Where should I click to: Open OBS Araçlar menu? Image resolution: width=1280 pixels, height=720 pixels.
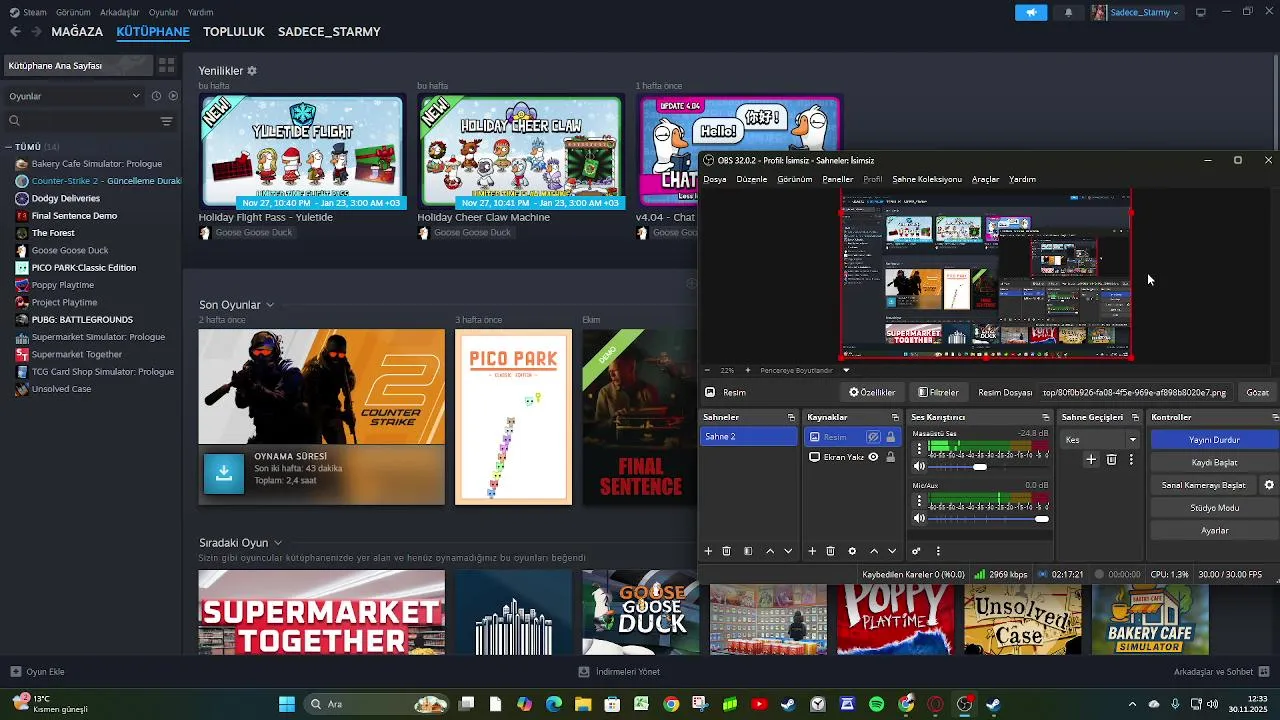985,180
